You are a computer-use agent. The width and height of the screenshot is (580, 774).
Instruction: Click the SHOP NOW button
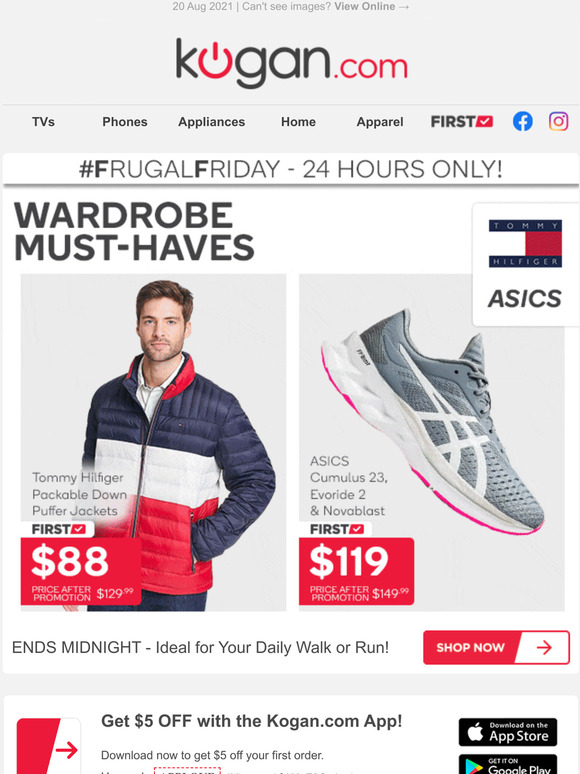point(496,647)
